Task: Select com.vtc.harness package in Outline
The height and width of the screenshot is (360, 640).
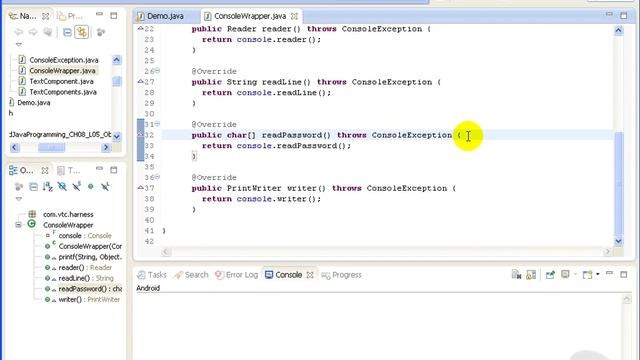Action: [x=68, y=214]
